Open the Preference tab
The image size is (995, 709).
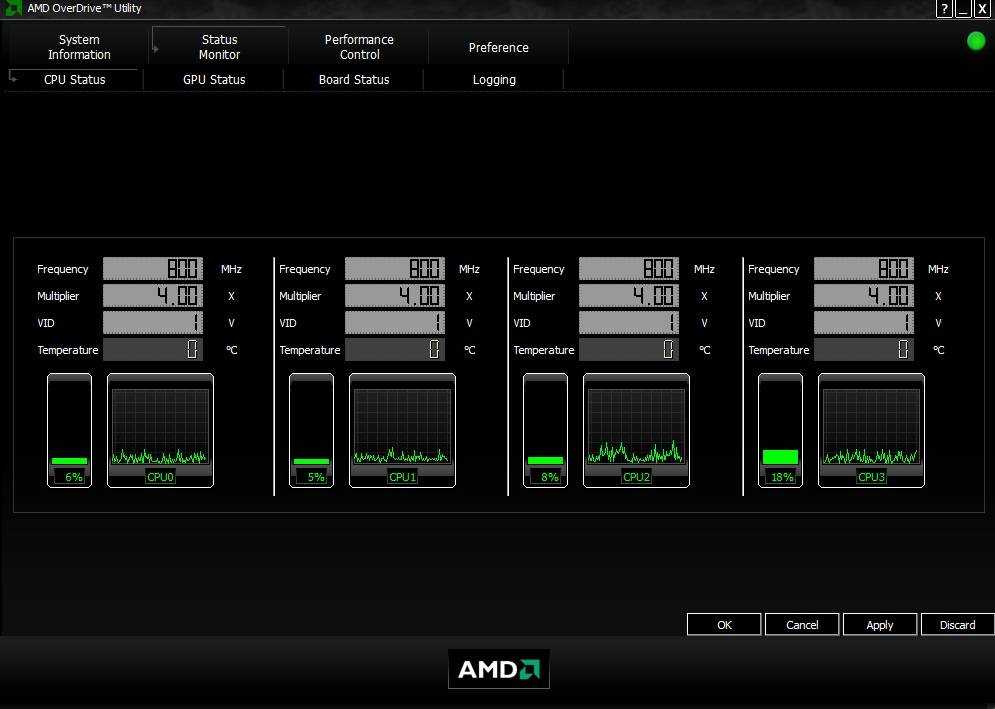[499, 48]
